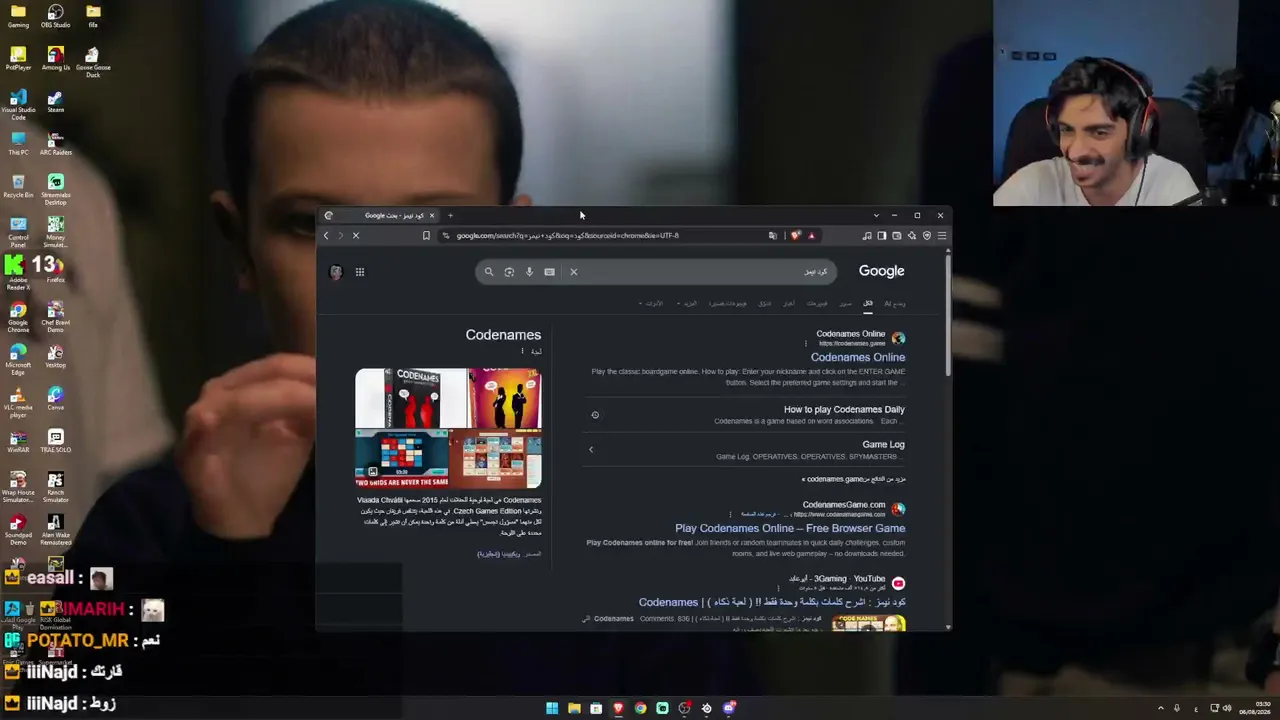Launch PotPlayer desktop shortcut
This screenshot has width=1280, height=720.
18,58
